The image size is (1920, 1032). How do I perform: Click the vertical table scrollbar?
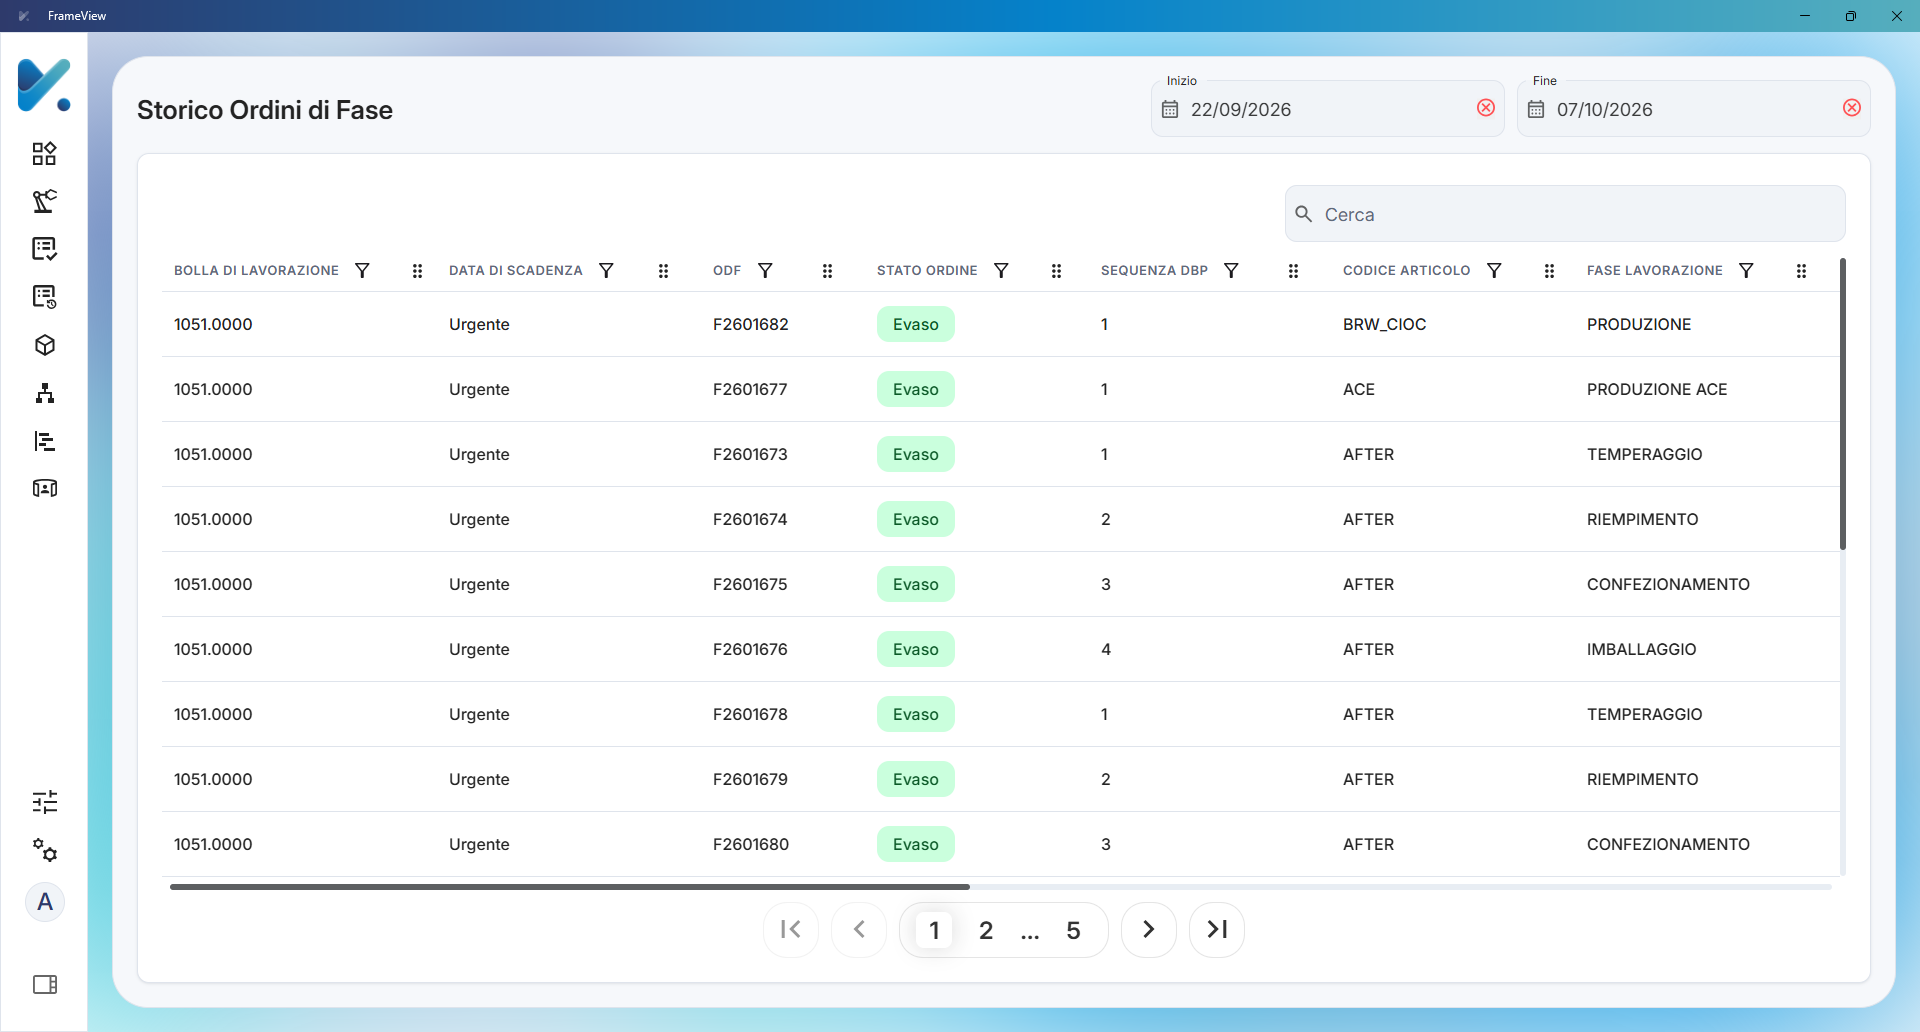1842,404
